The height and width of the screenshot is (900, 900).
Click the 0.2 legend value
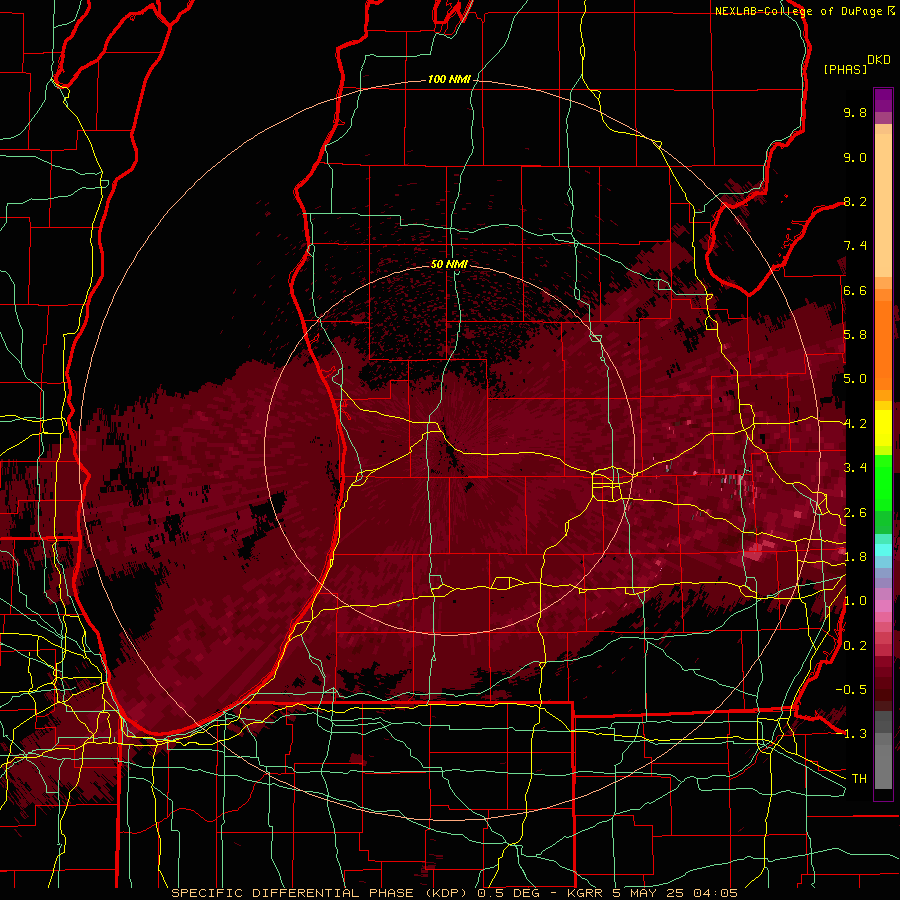855,646
